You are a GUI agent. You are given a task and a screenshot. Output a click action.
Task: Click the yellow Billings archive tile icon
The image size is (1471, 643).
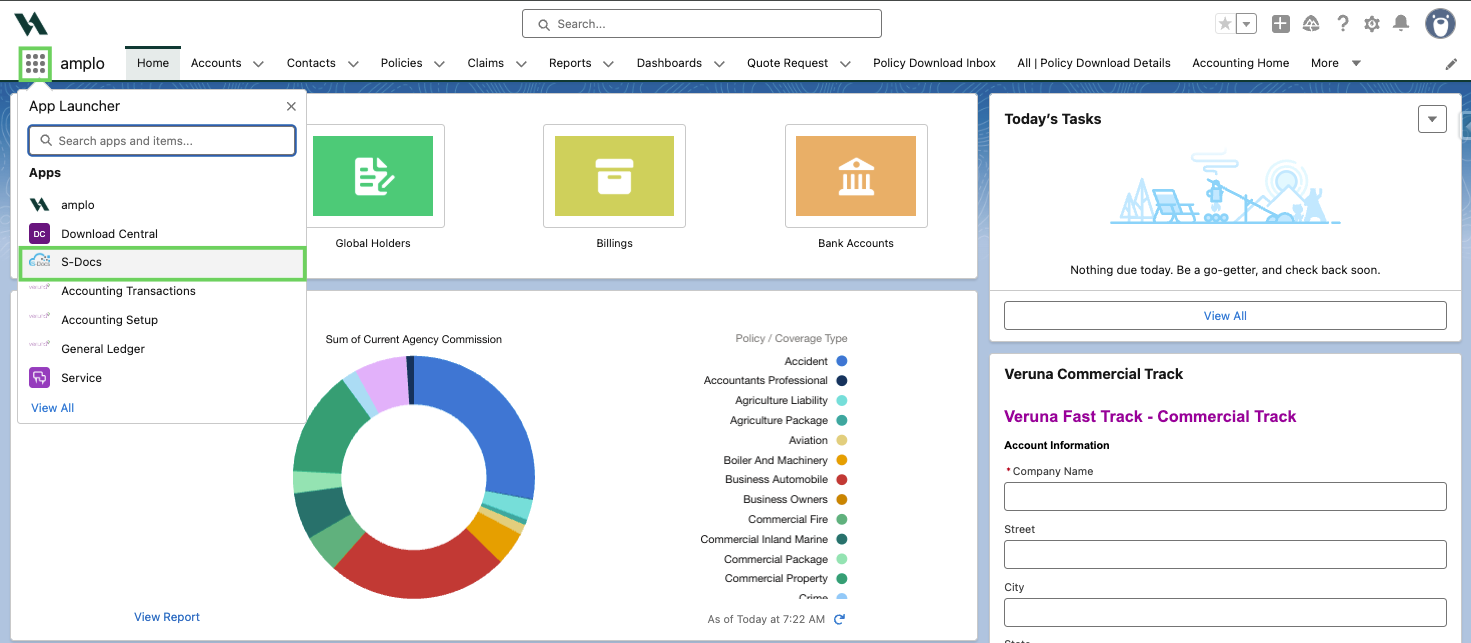click(x=614, y=176)
